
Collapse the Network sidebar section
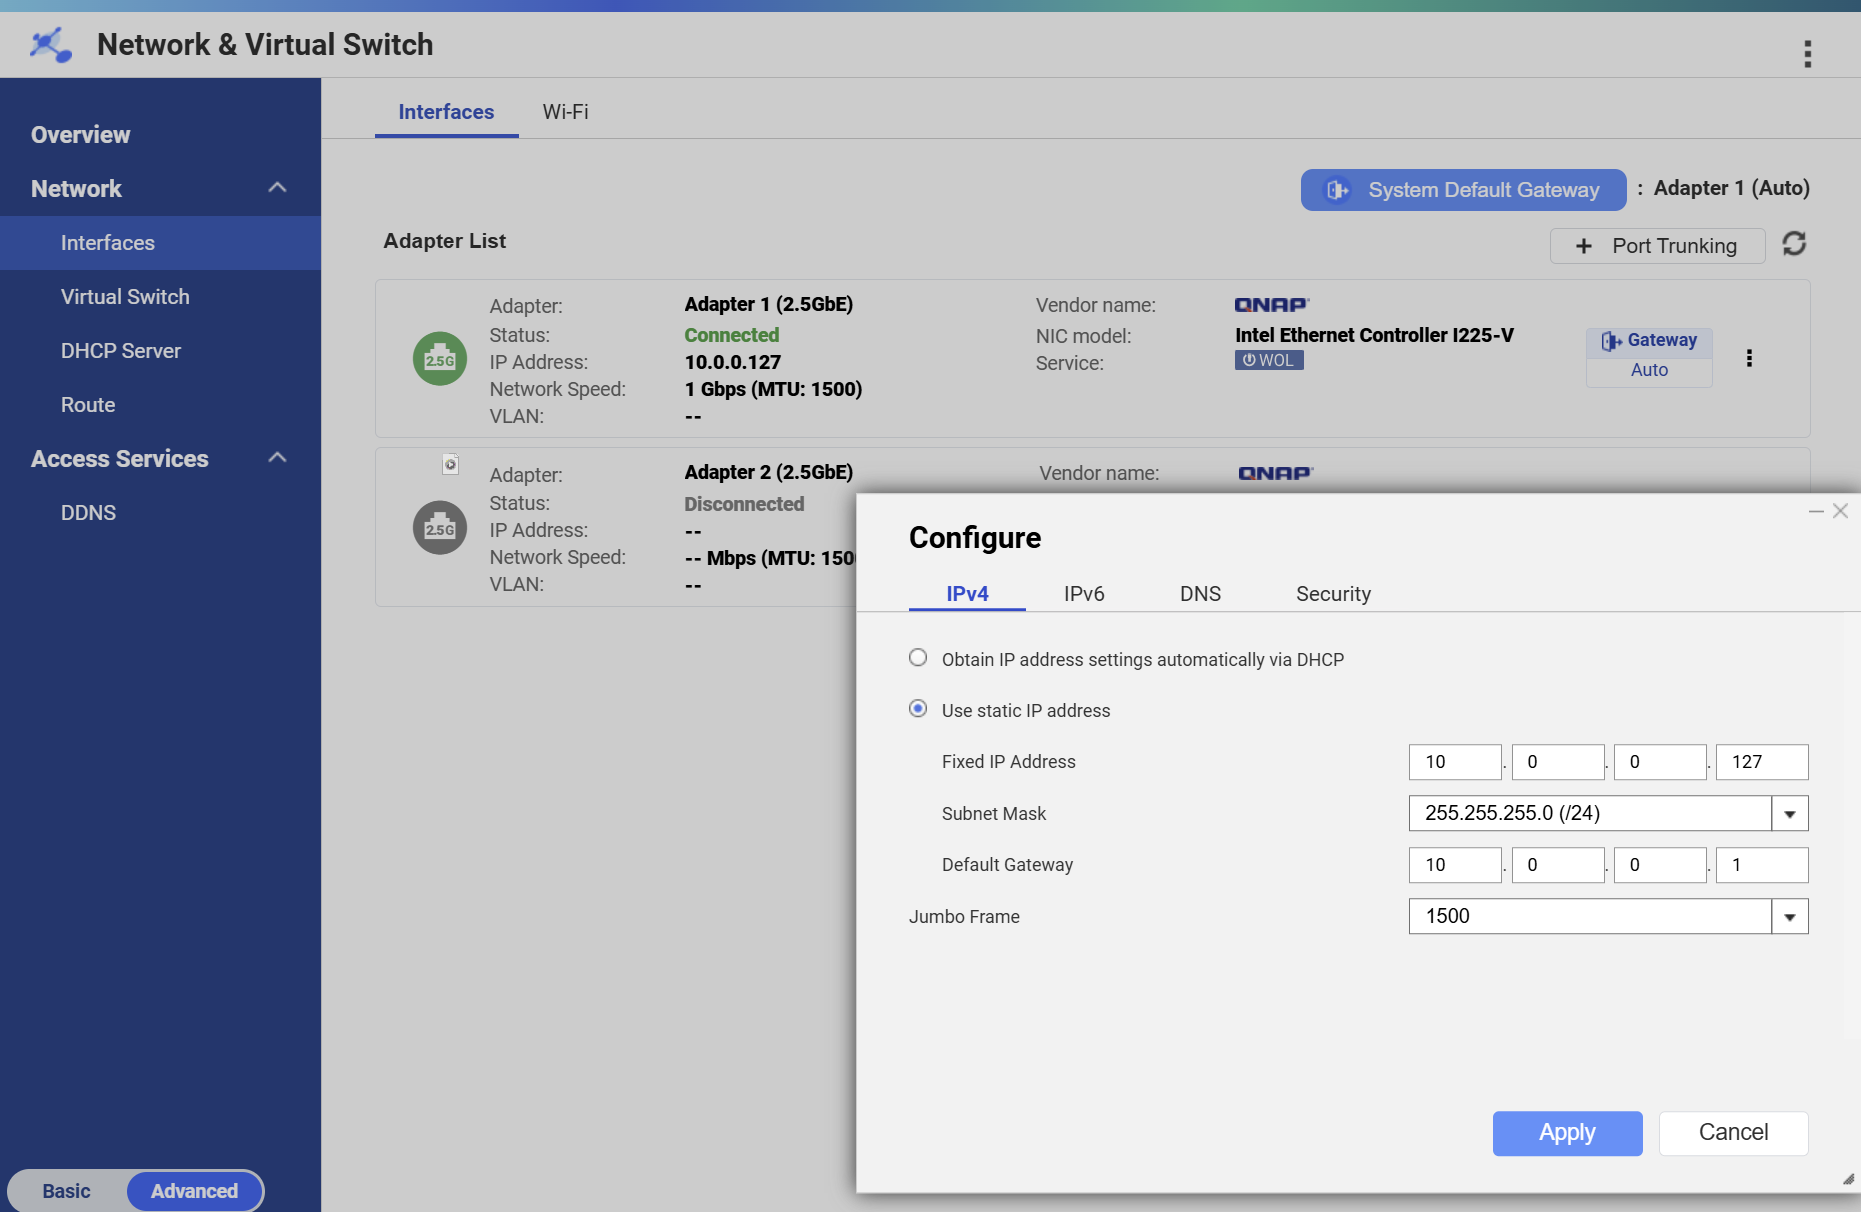click(278, 188)
